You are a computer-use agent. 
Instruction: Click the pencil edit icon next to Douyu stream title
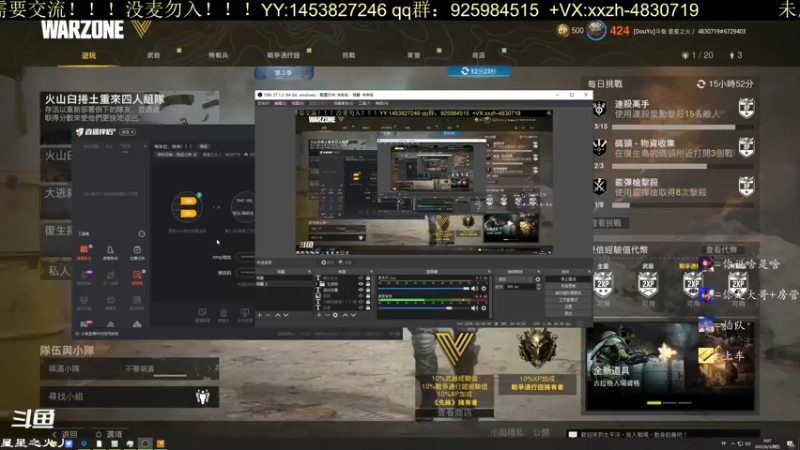(196, 154)
